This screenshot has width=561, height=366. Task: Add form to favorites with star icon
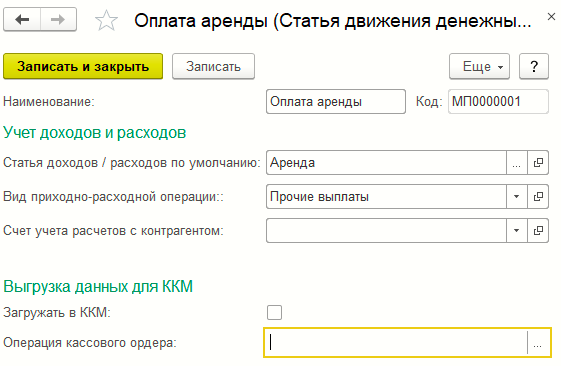click(106, 20)
